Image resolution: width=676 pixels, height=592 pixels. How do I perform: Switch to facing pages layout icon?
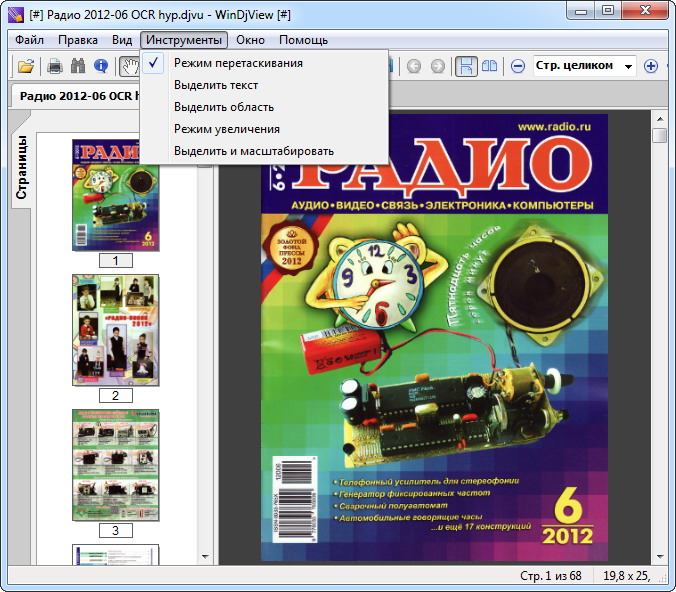click(x=489, y=66)
